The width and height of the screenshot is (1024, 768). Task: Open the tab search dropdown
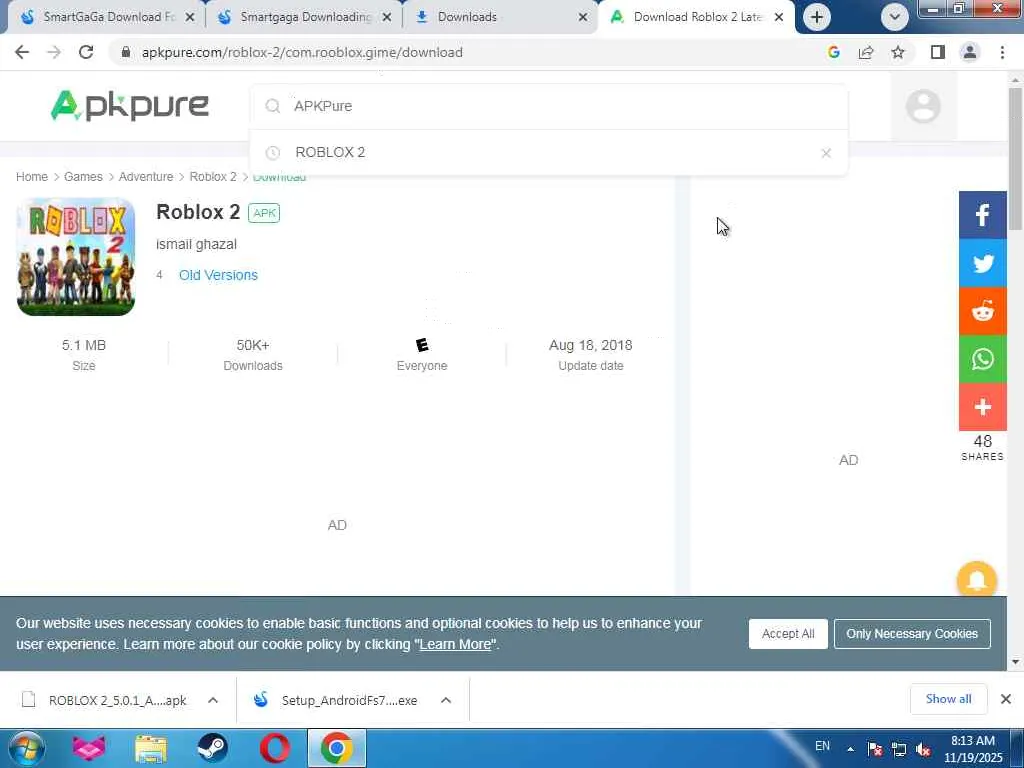pyautogui.click(x=894, y=17)
